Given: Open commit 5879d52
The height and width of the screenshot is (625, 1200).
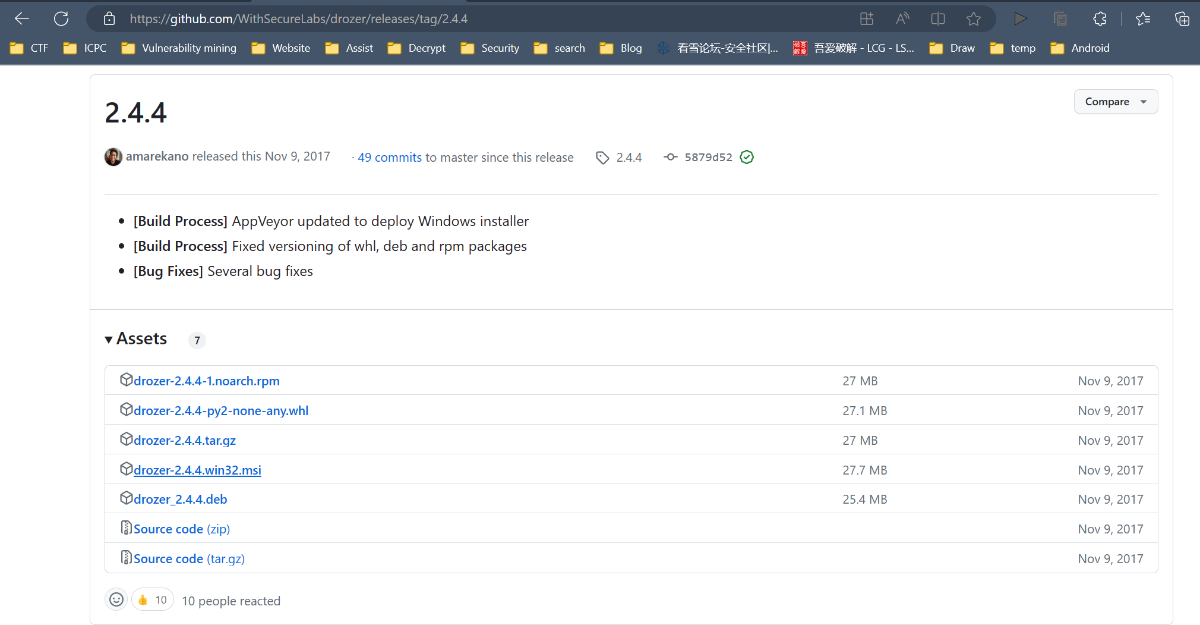Looking at the screenshot, I should tap(709, 157).
